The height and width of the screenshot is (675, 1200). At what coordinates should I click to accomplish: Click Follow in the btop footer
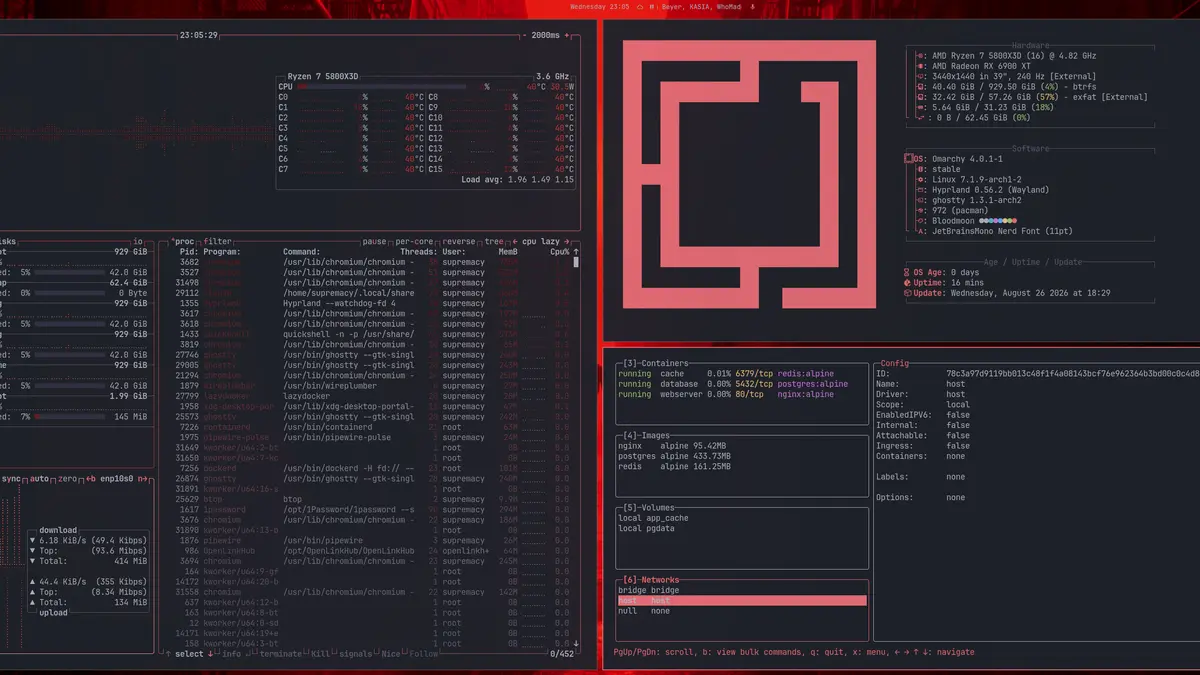[423, 654]
